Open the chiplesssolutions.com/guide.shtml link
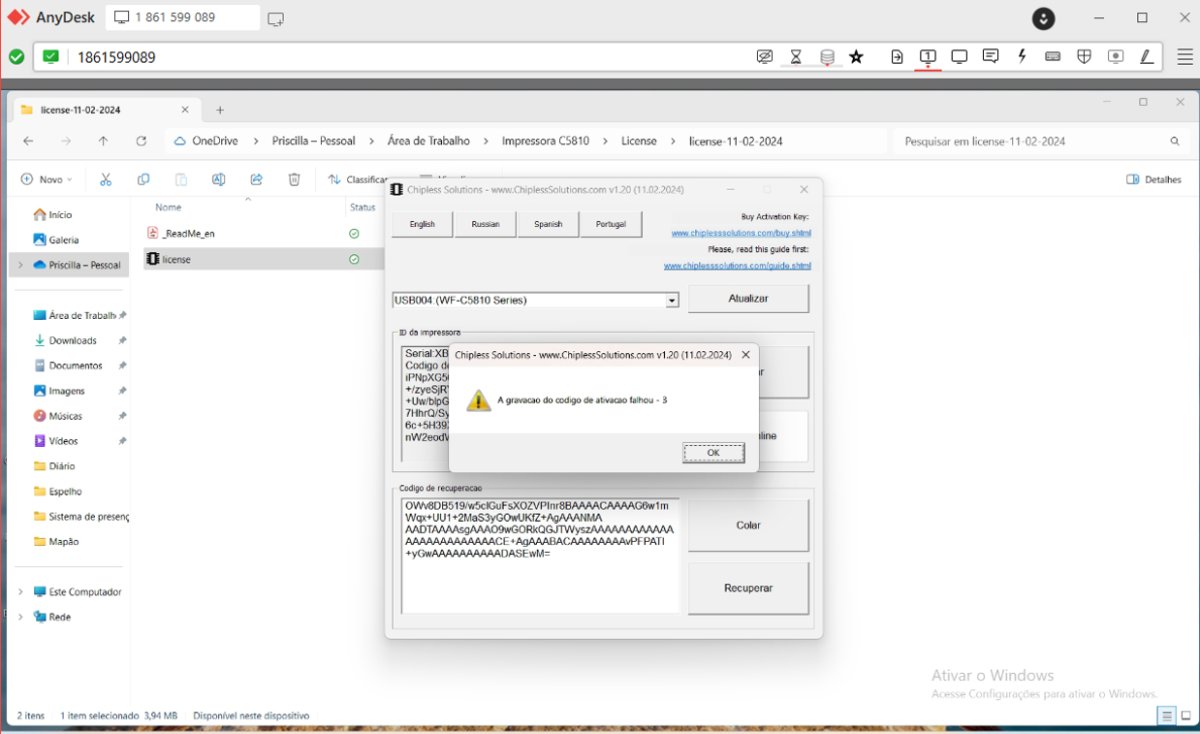 (x=737, y=266)
